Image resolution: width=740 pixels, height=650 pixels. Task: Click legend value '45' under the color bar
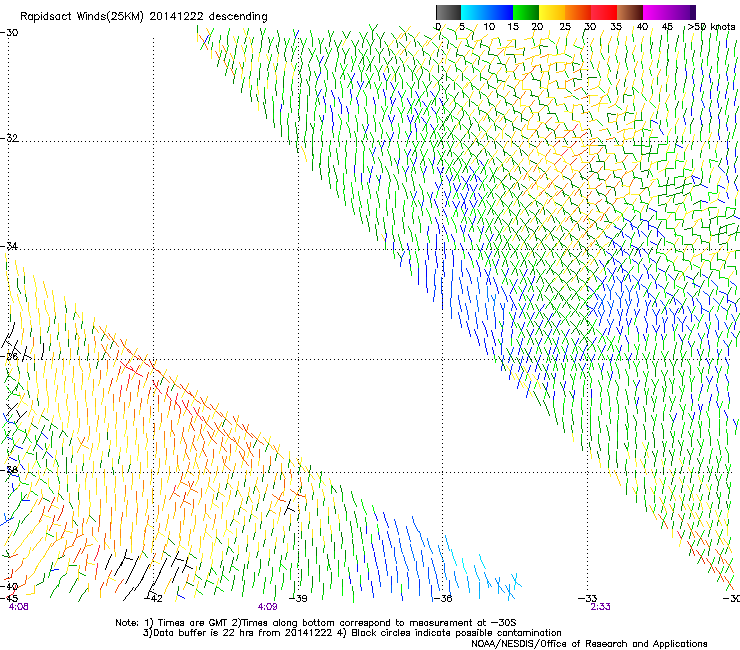pyautogui.click(x=667, y=27)
